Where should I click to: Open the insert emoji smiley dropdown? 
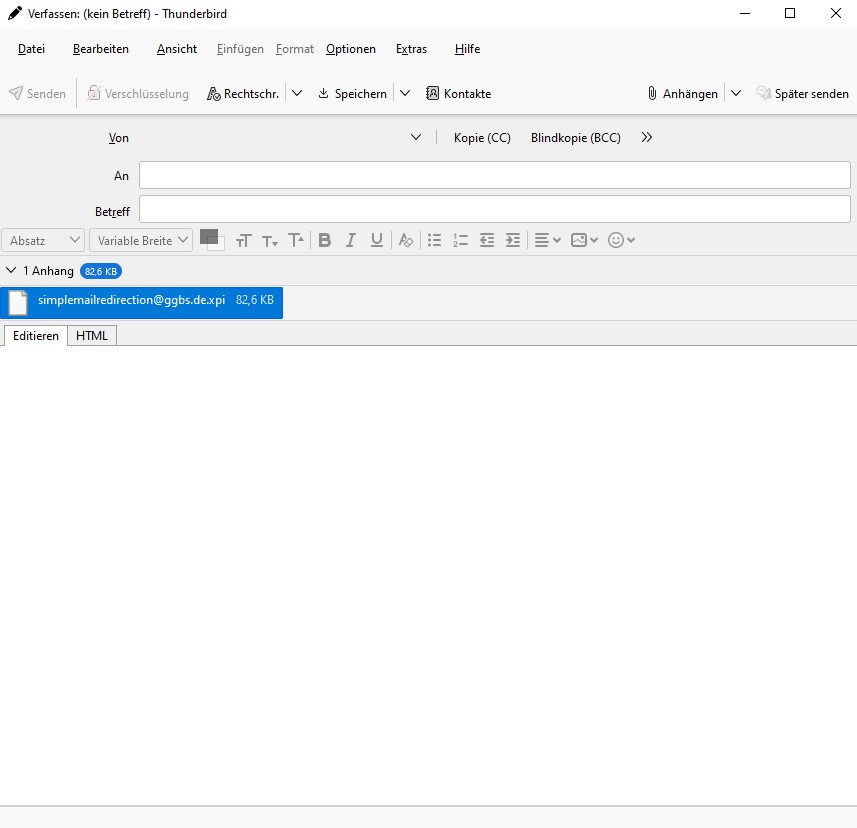[x=622, y=240]
